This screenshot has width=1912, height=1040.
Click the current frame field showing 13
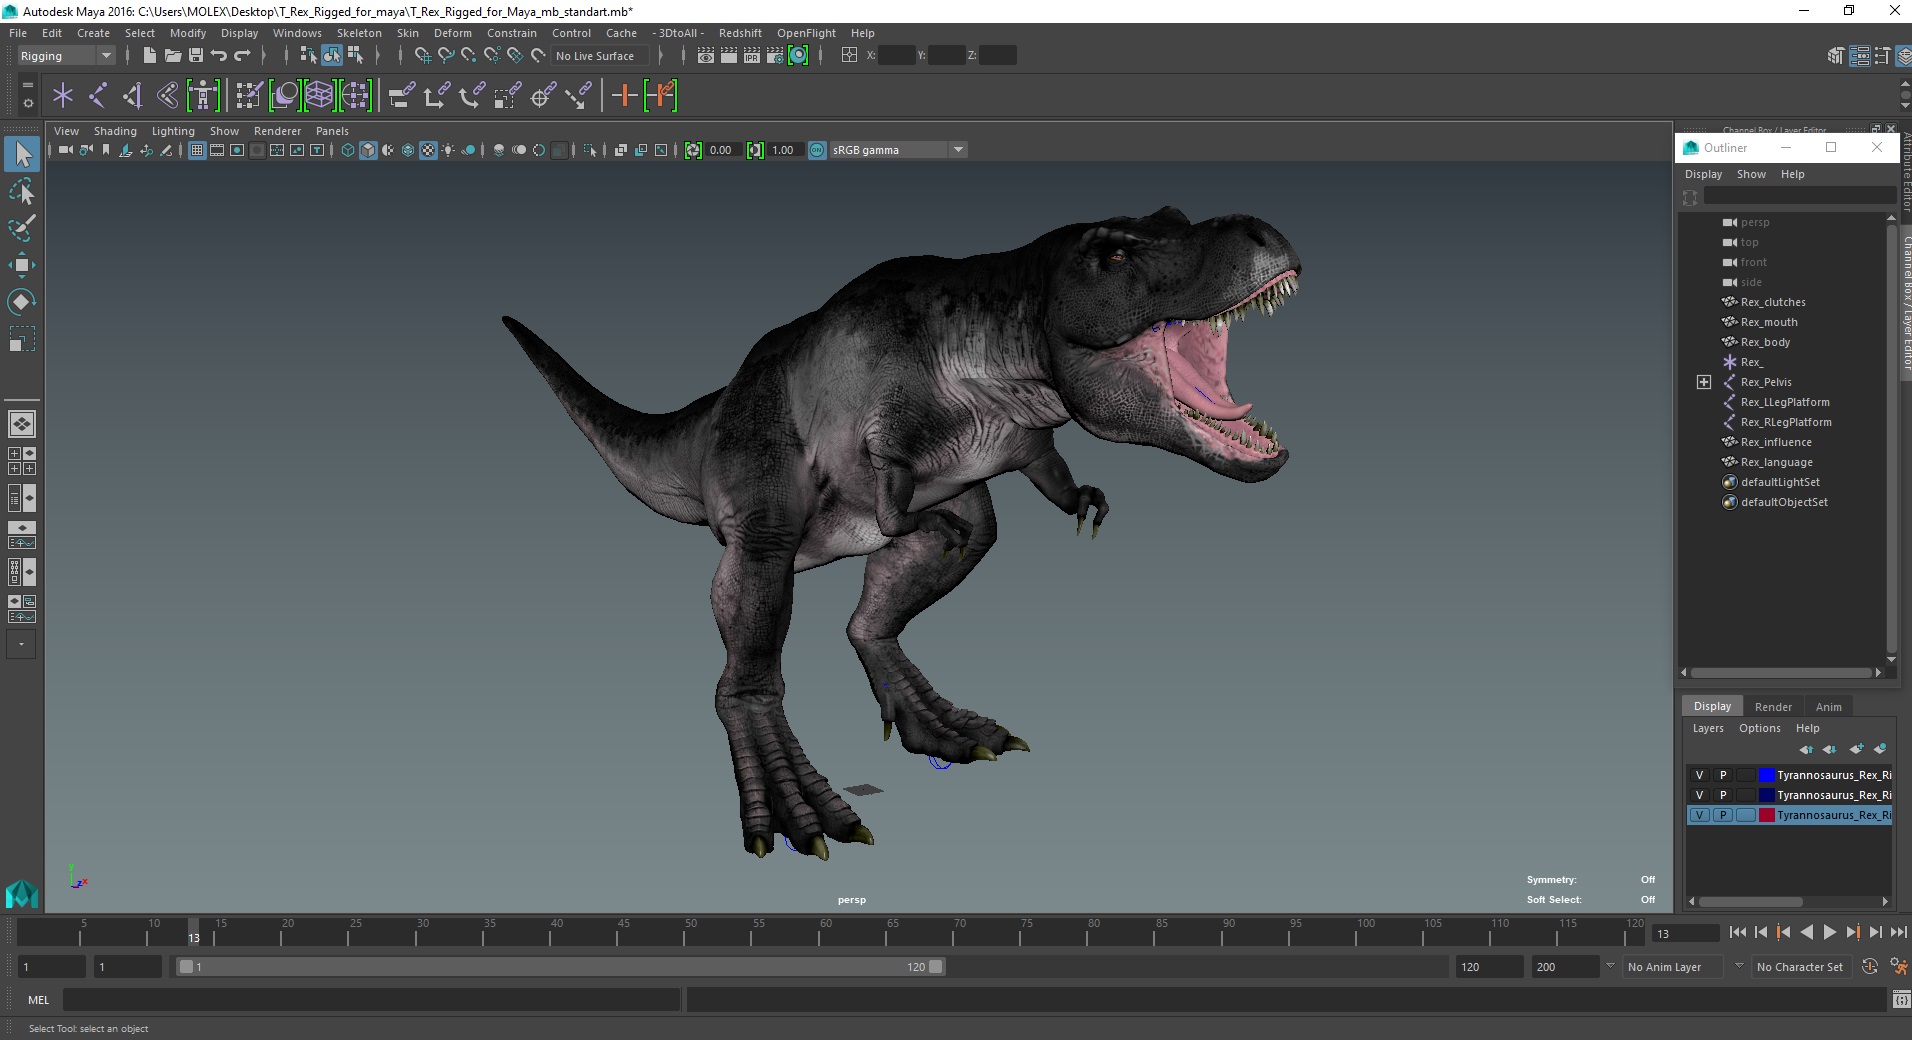click(1686, 933)
